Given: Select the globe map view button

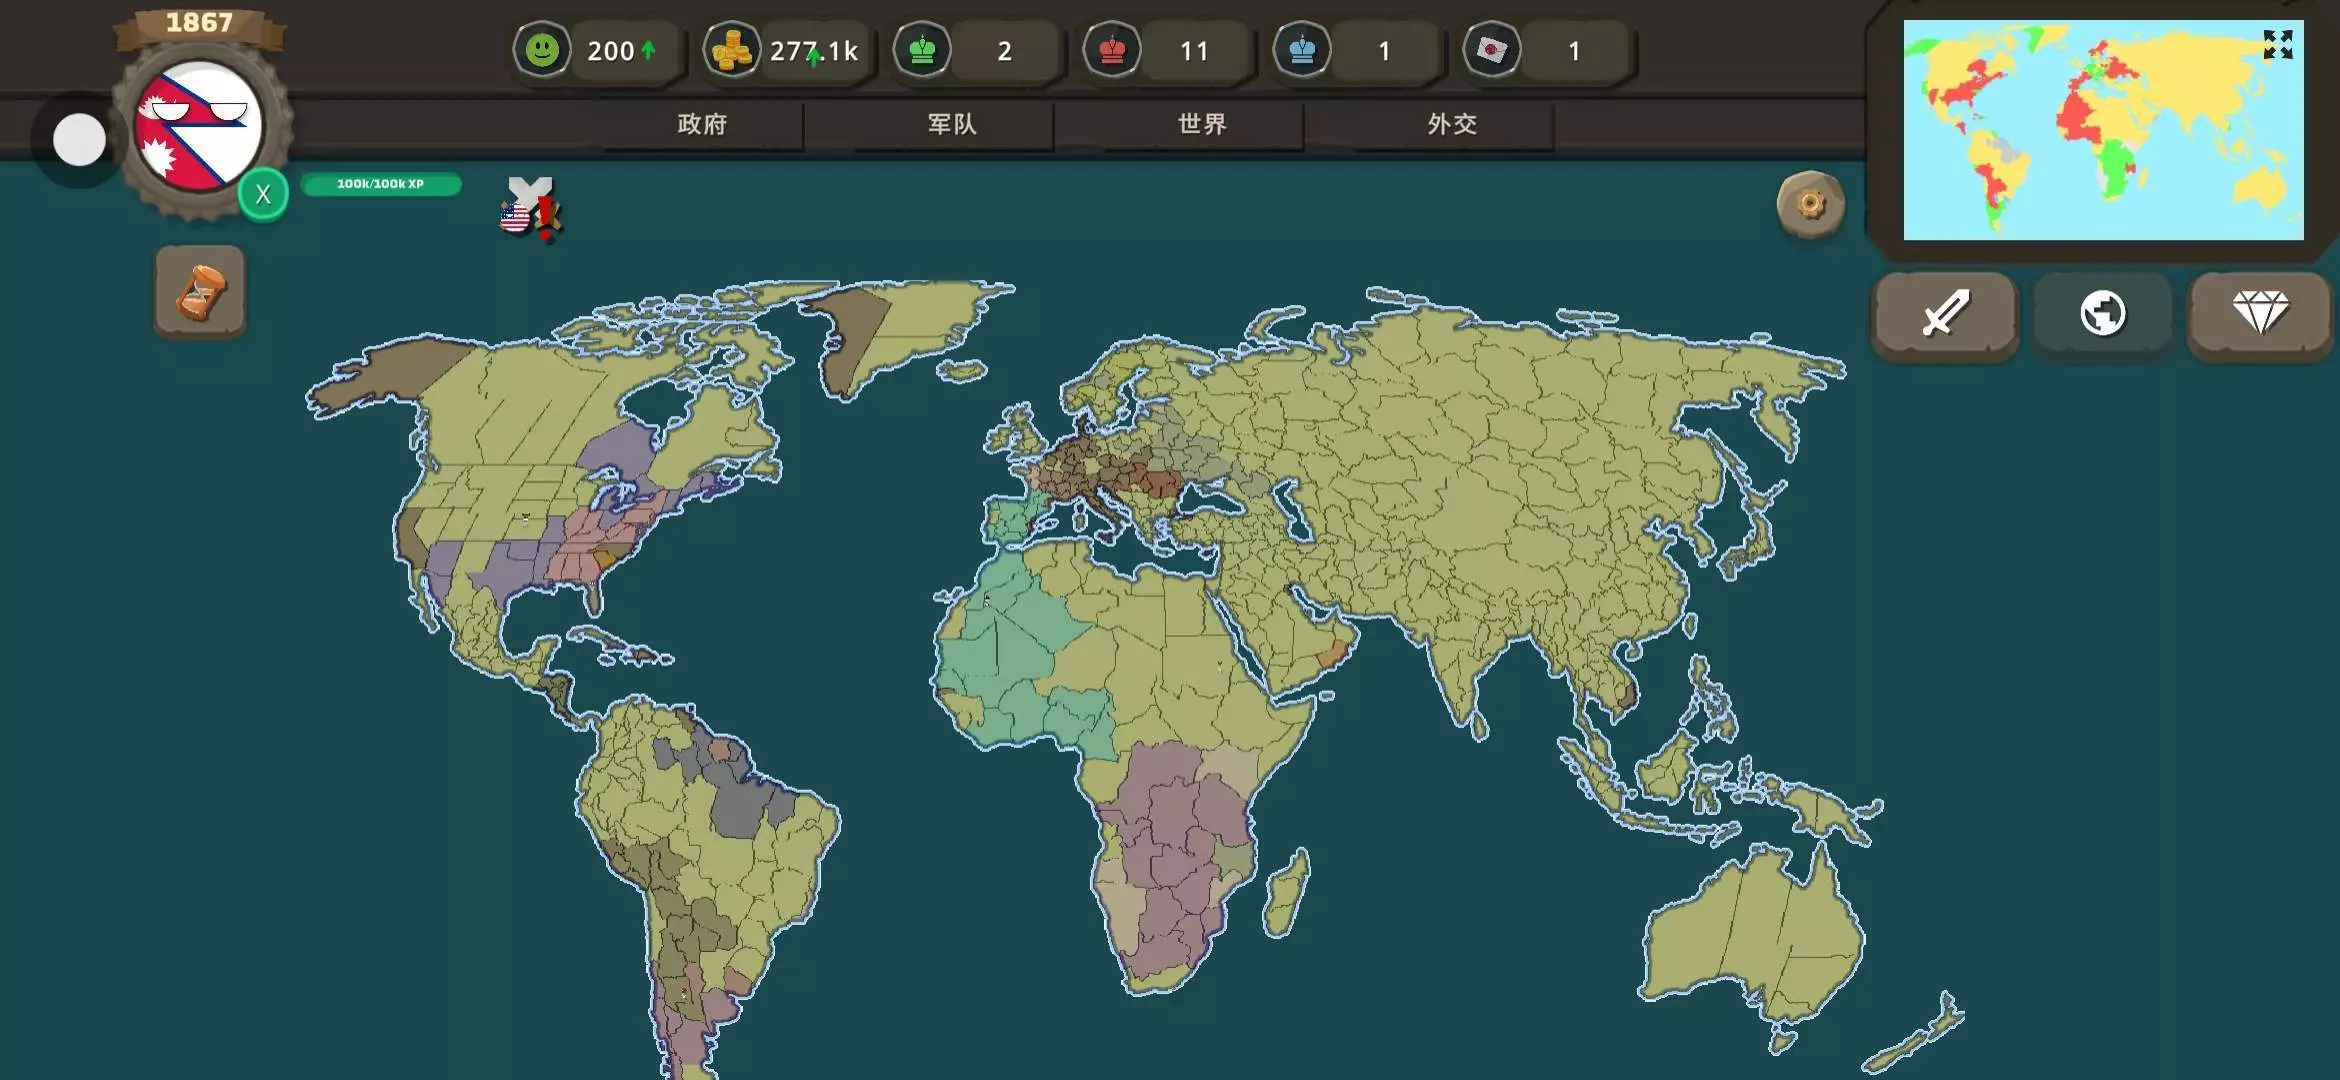Looking at the screenshot, I should point(2102,314).
